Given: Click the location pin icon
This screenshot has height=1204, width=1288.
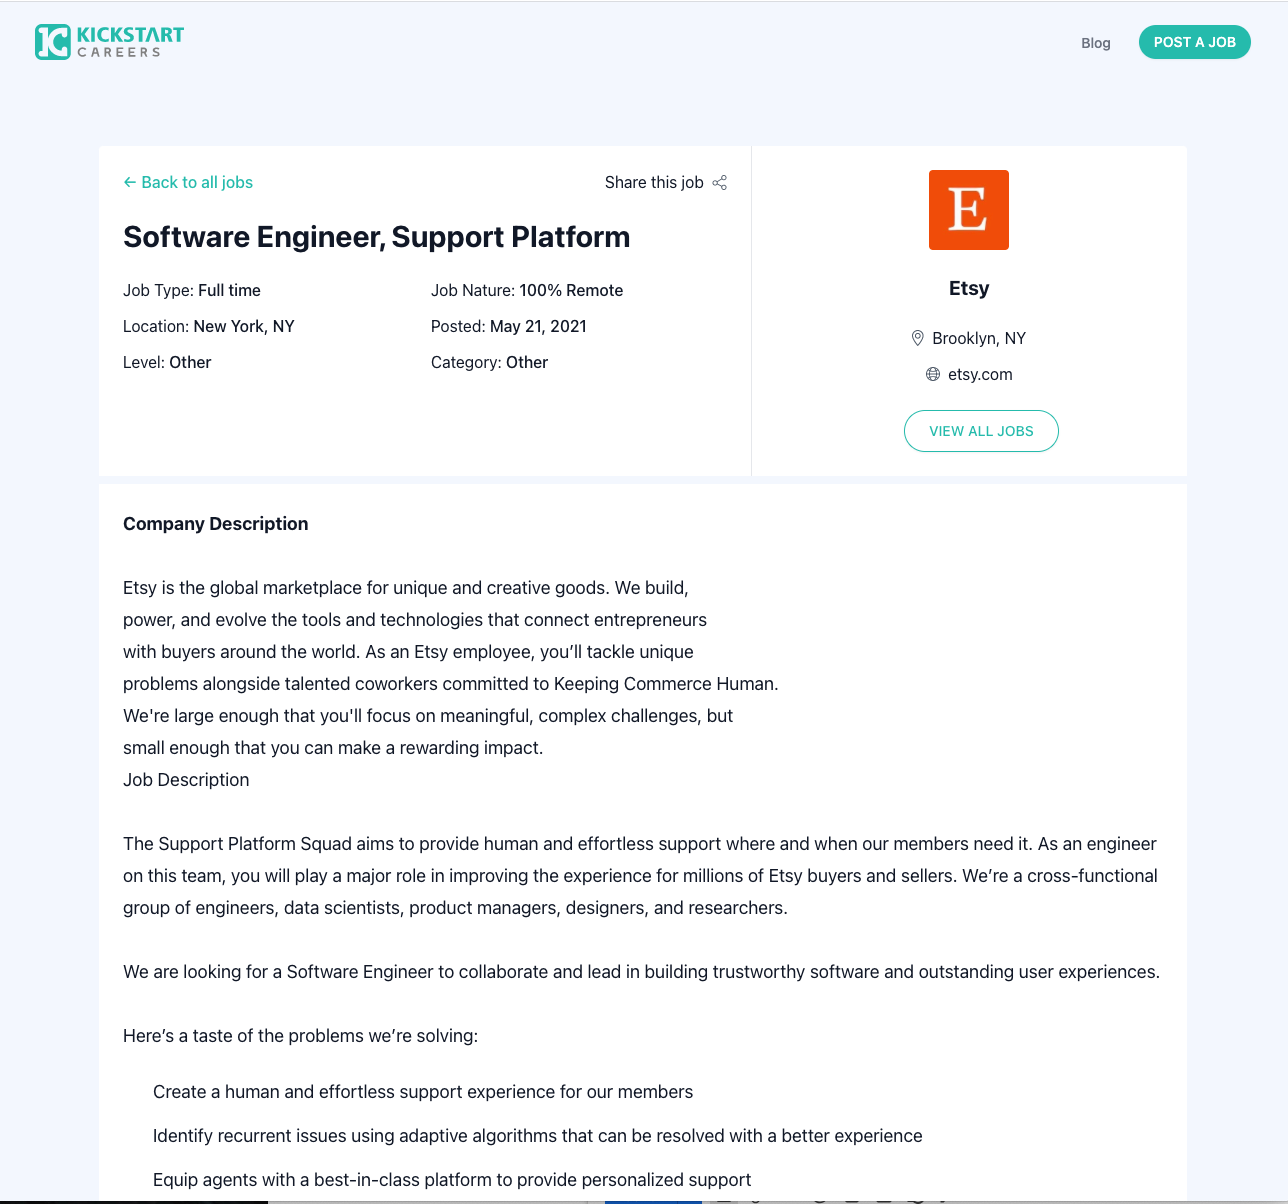Looking at the screenshot, I should (918, 338).
